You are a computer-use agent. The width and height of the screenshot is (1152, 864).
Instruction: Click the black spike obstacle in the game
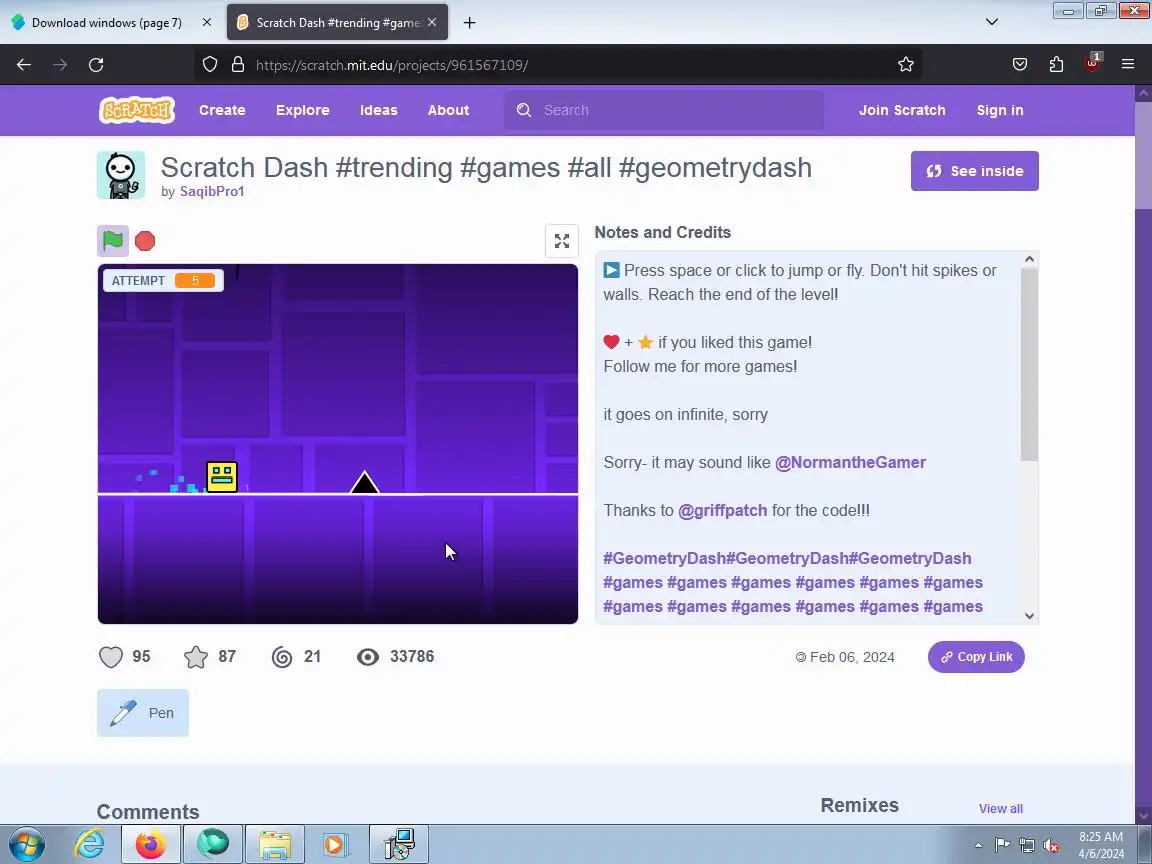pyautogui.click(x=364, y=482)
